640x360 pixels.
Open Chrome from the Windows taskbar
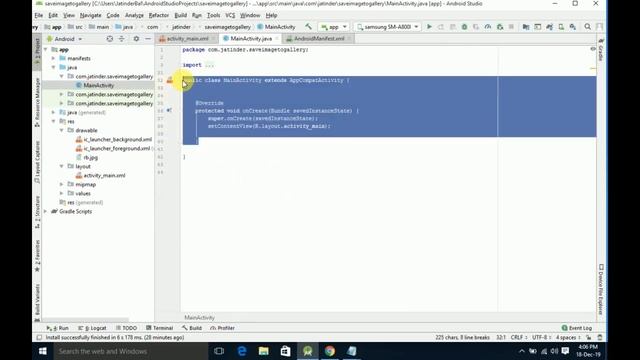click(x=330, y=351)
